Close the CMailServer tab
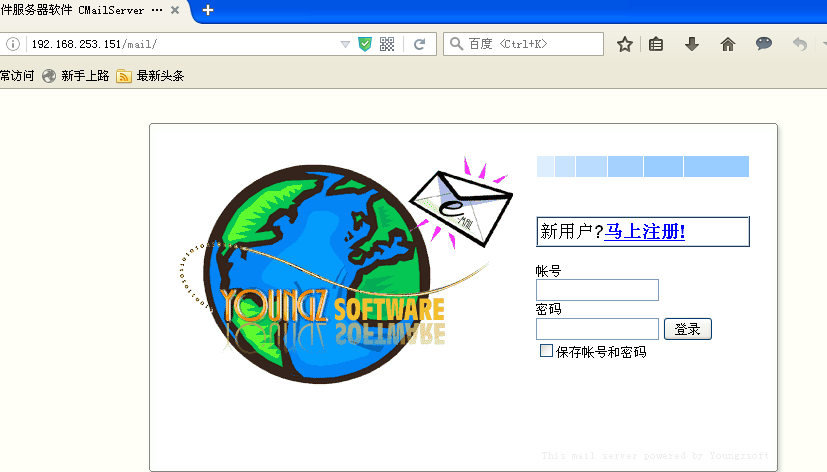 point(176,10)
